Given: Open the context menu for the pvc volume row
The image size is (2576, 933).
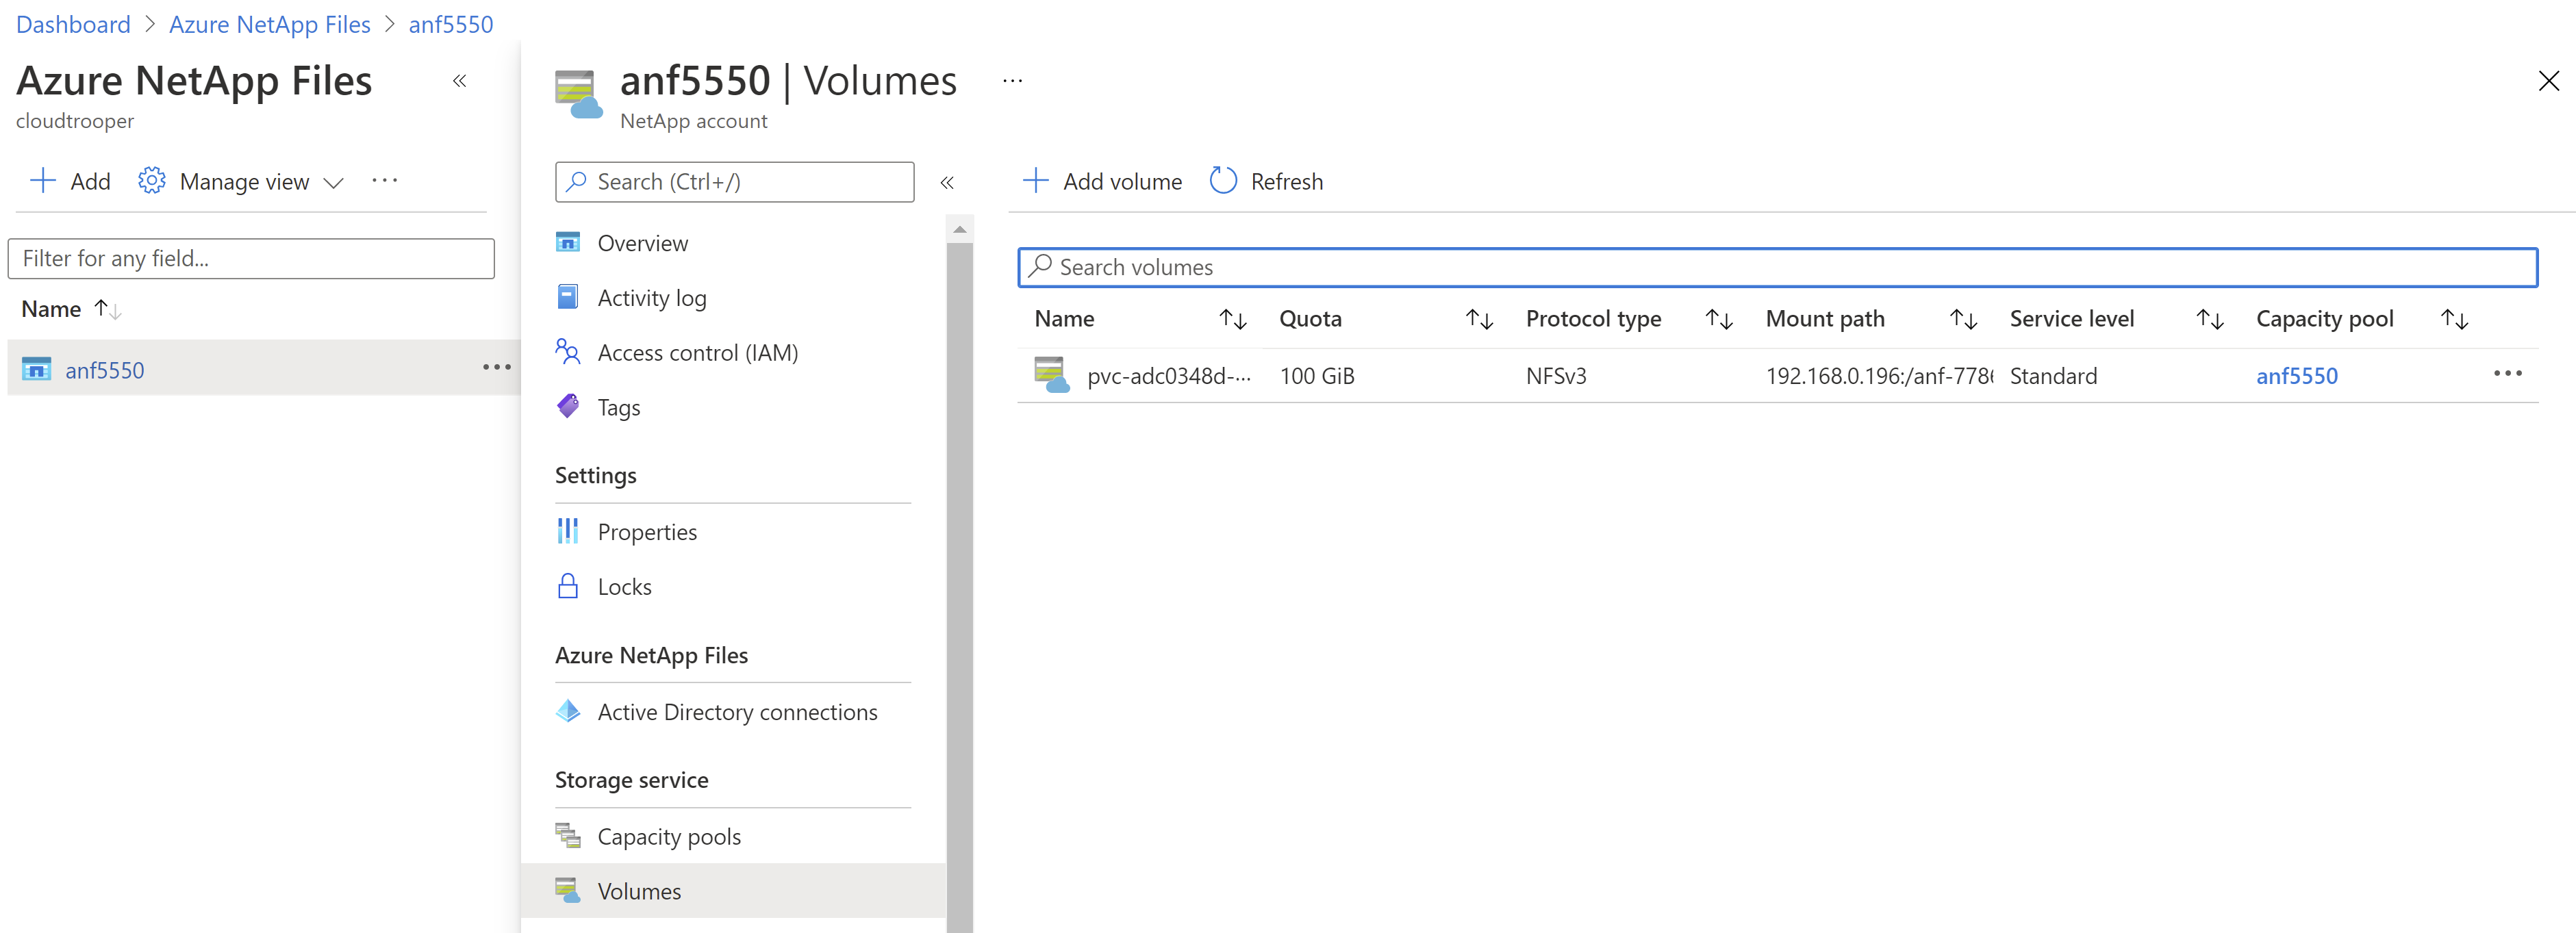Looking at the screenshot, I should 2509,374.
